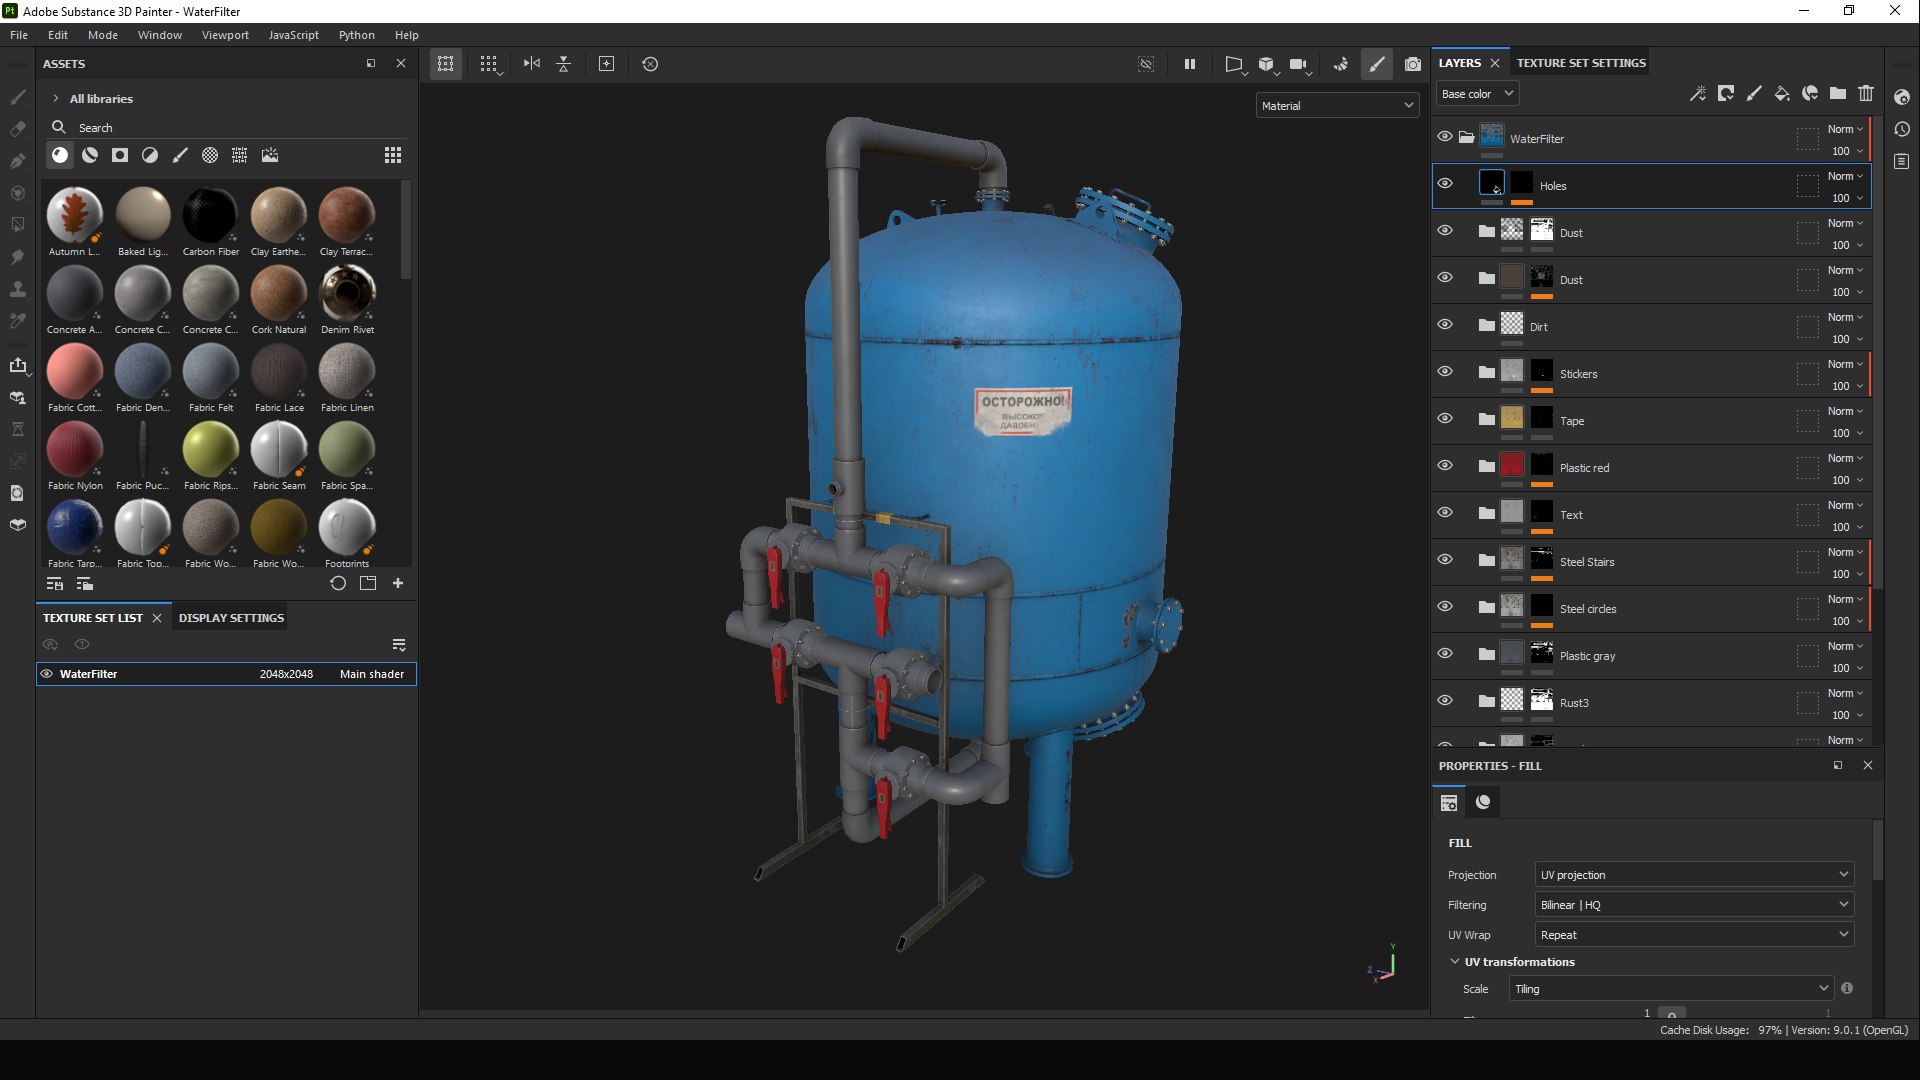Toggle visibility of Plastic red layer

1445,466
